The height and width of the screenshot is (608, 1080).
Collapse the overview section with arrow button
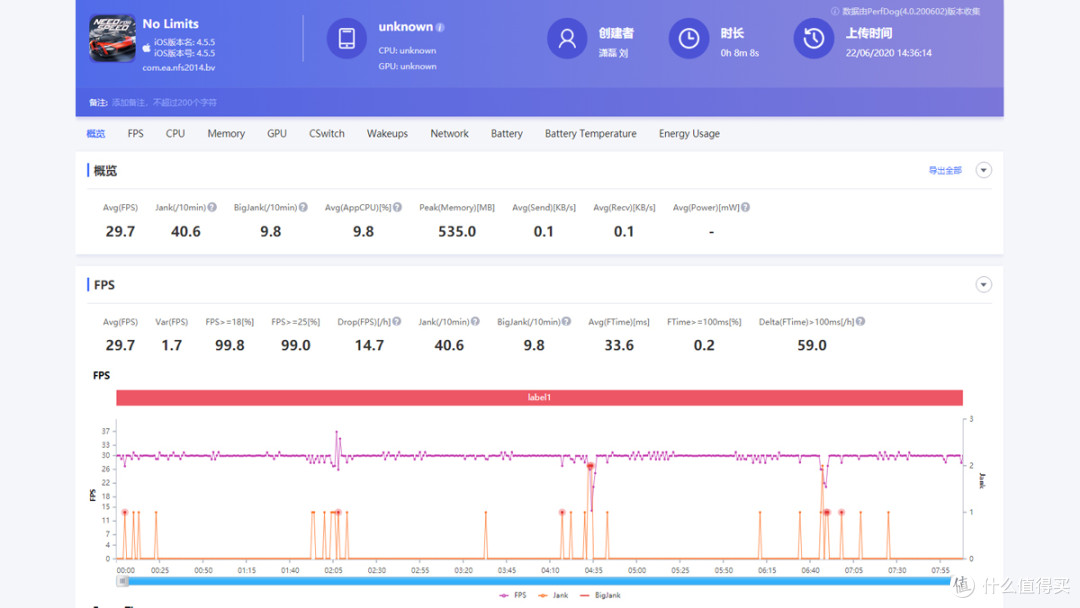point(984,170)
